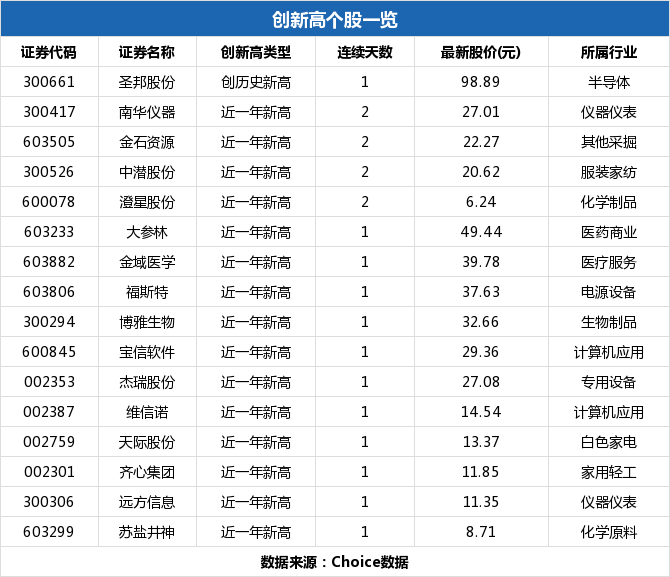Image resolution: width=670 pixels, height=577 pixels.
Task: Click the 医药商业 industry cell
Action: coord(608,232)
